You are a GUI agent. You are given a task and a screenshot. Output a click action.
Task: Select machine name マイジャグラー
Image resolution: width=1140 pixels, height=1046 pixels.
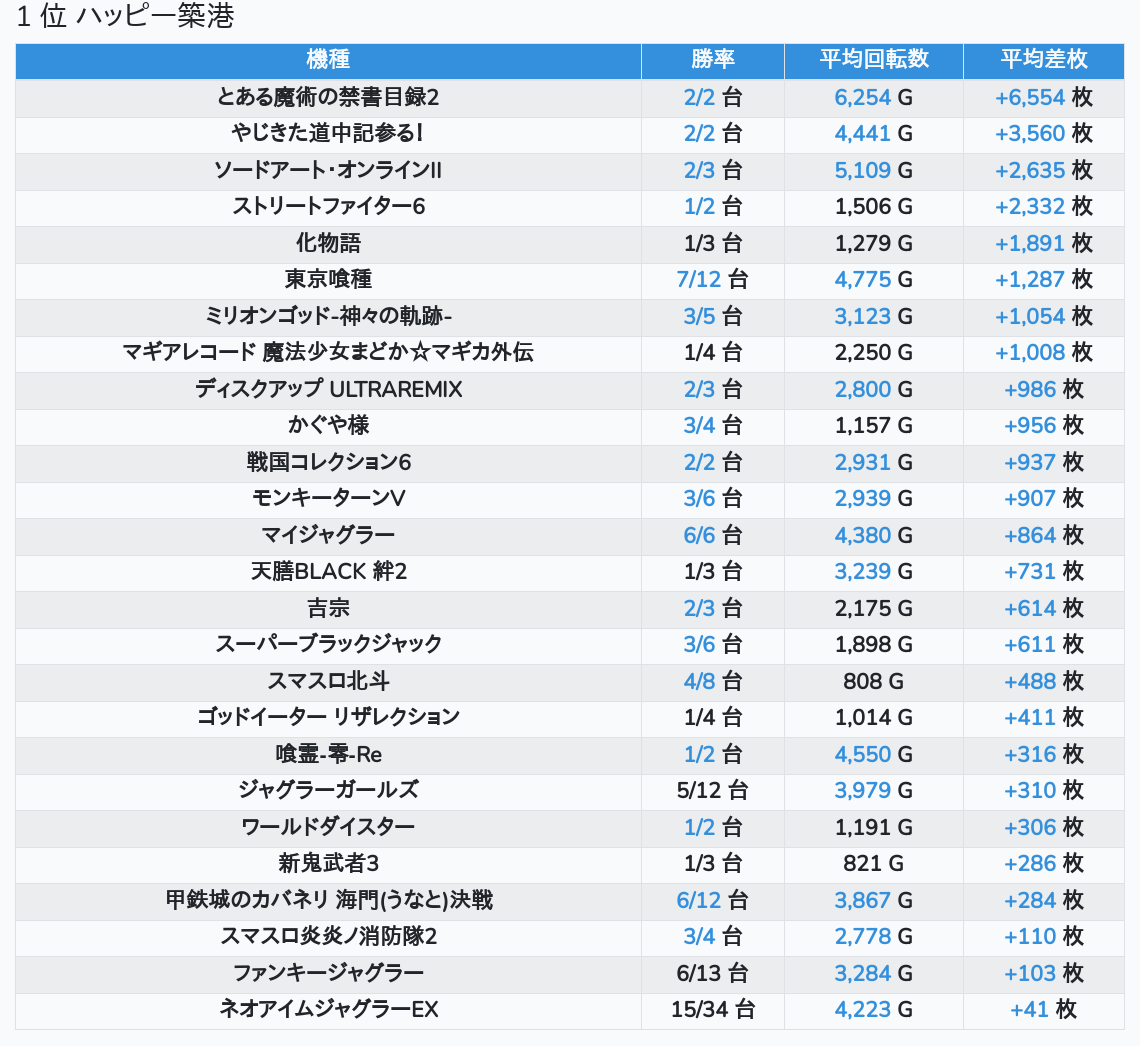point(328,535)
